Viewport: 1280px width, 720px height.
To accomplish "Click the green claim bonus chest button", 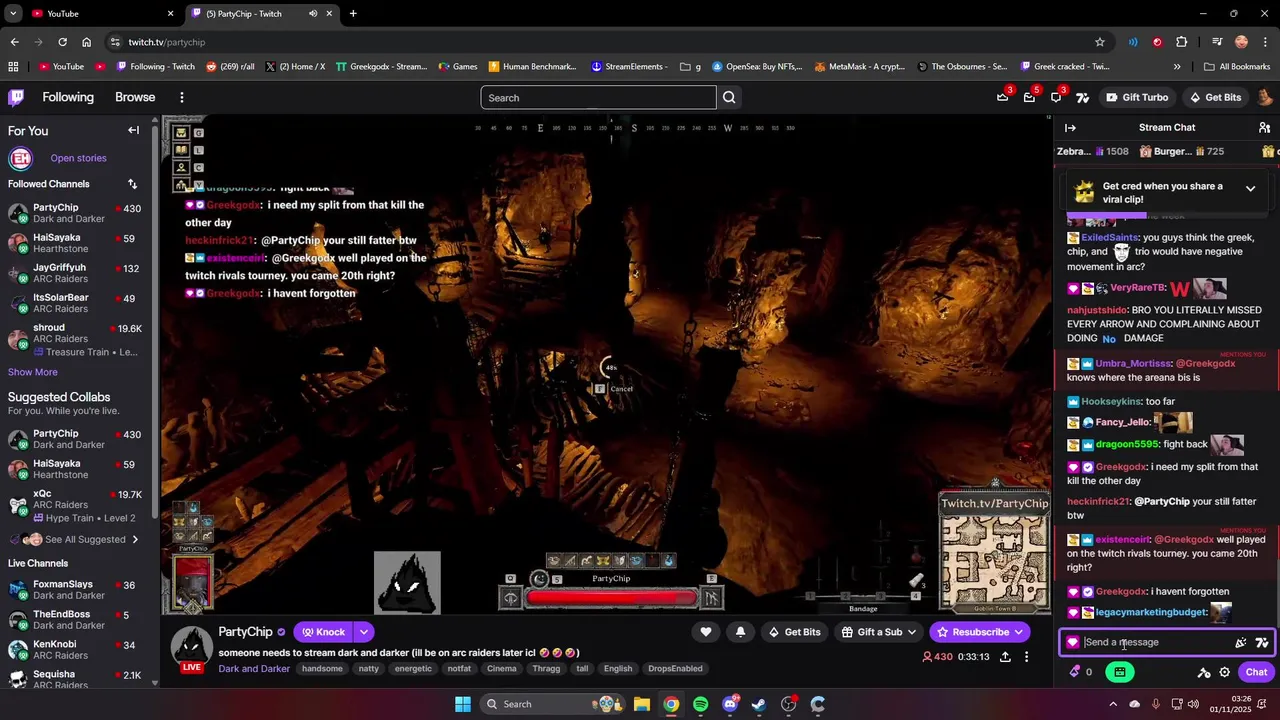I will 1120,672.
